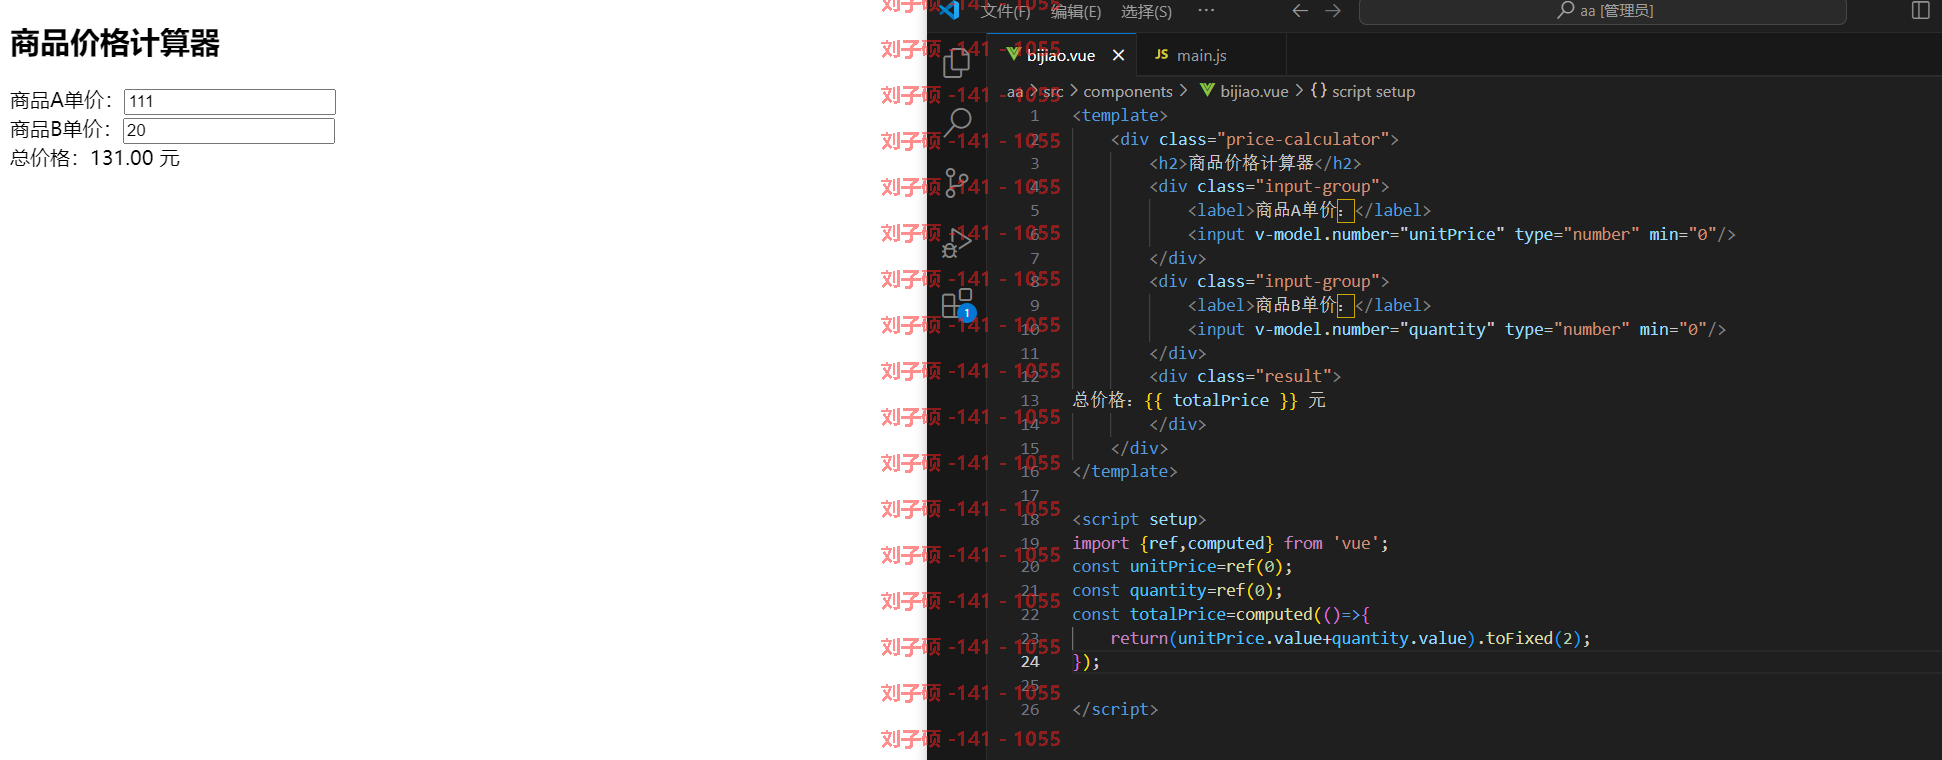The width and height of the screenshot is (1942, 760).
Task: Switch to the main.js tab
Action: (1201, 55)
